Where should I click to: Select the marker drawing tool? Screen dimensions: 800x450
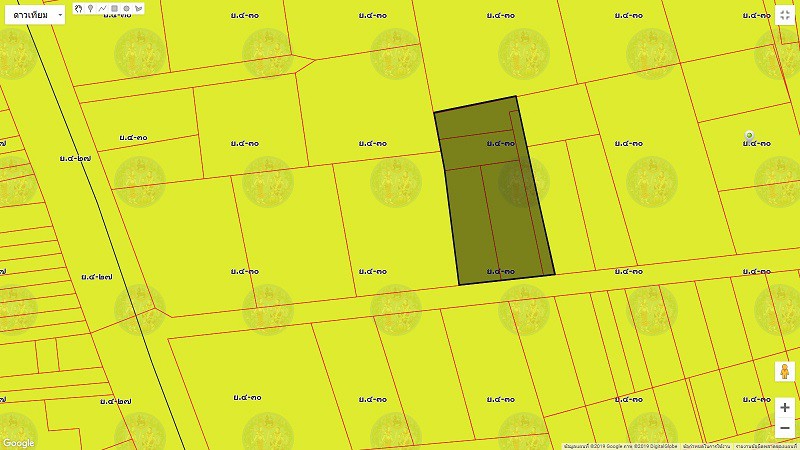point(90,9)
